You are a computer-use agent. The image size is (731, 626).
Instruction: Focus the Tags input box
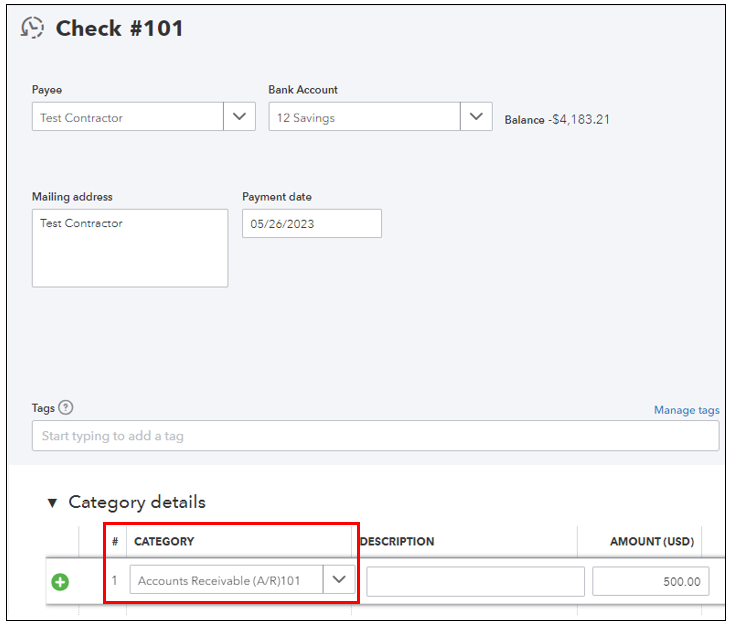click(x=375, y=436)
